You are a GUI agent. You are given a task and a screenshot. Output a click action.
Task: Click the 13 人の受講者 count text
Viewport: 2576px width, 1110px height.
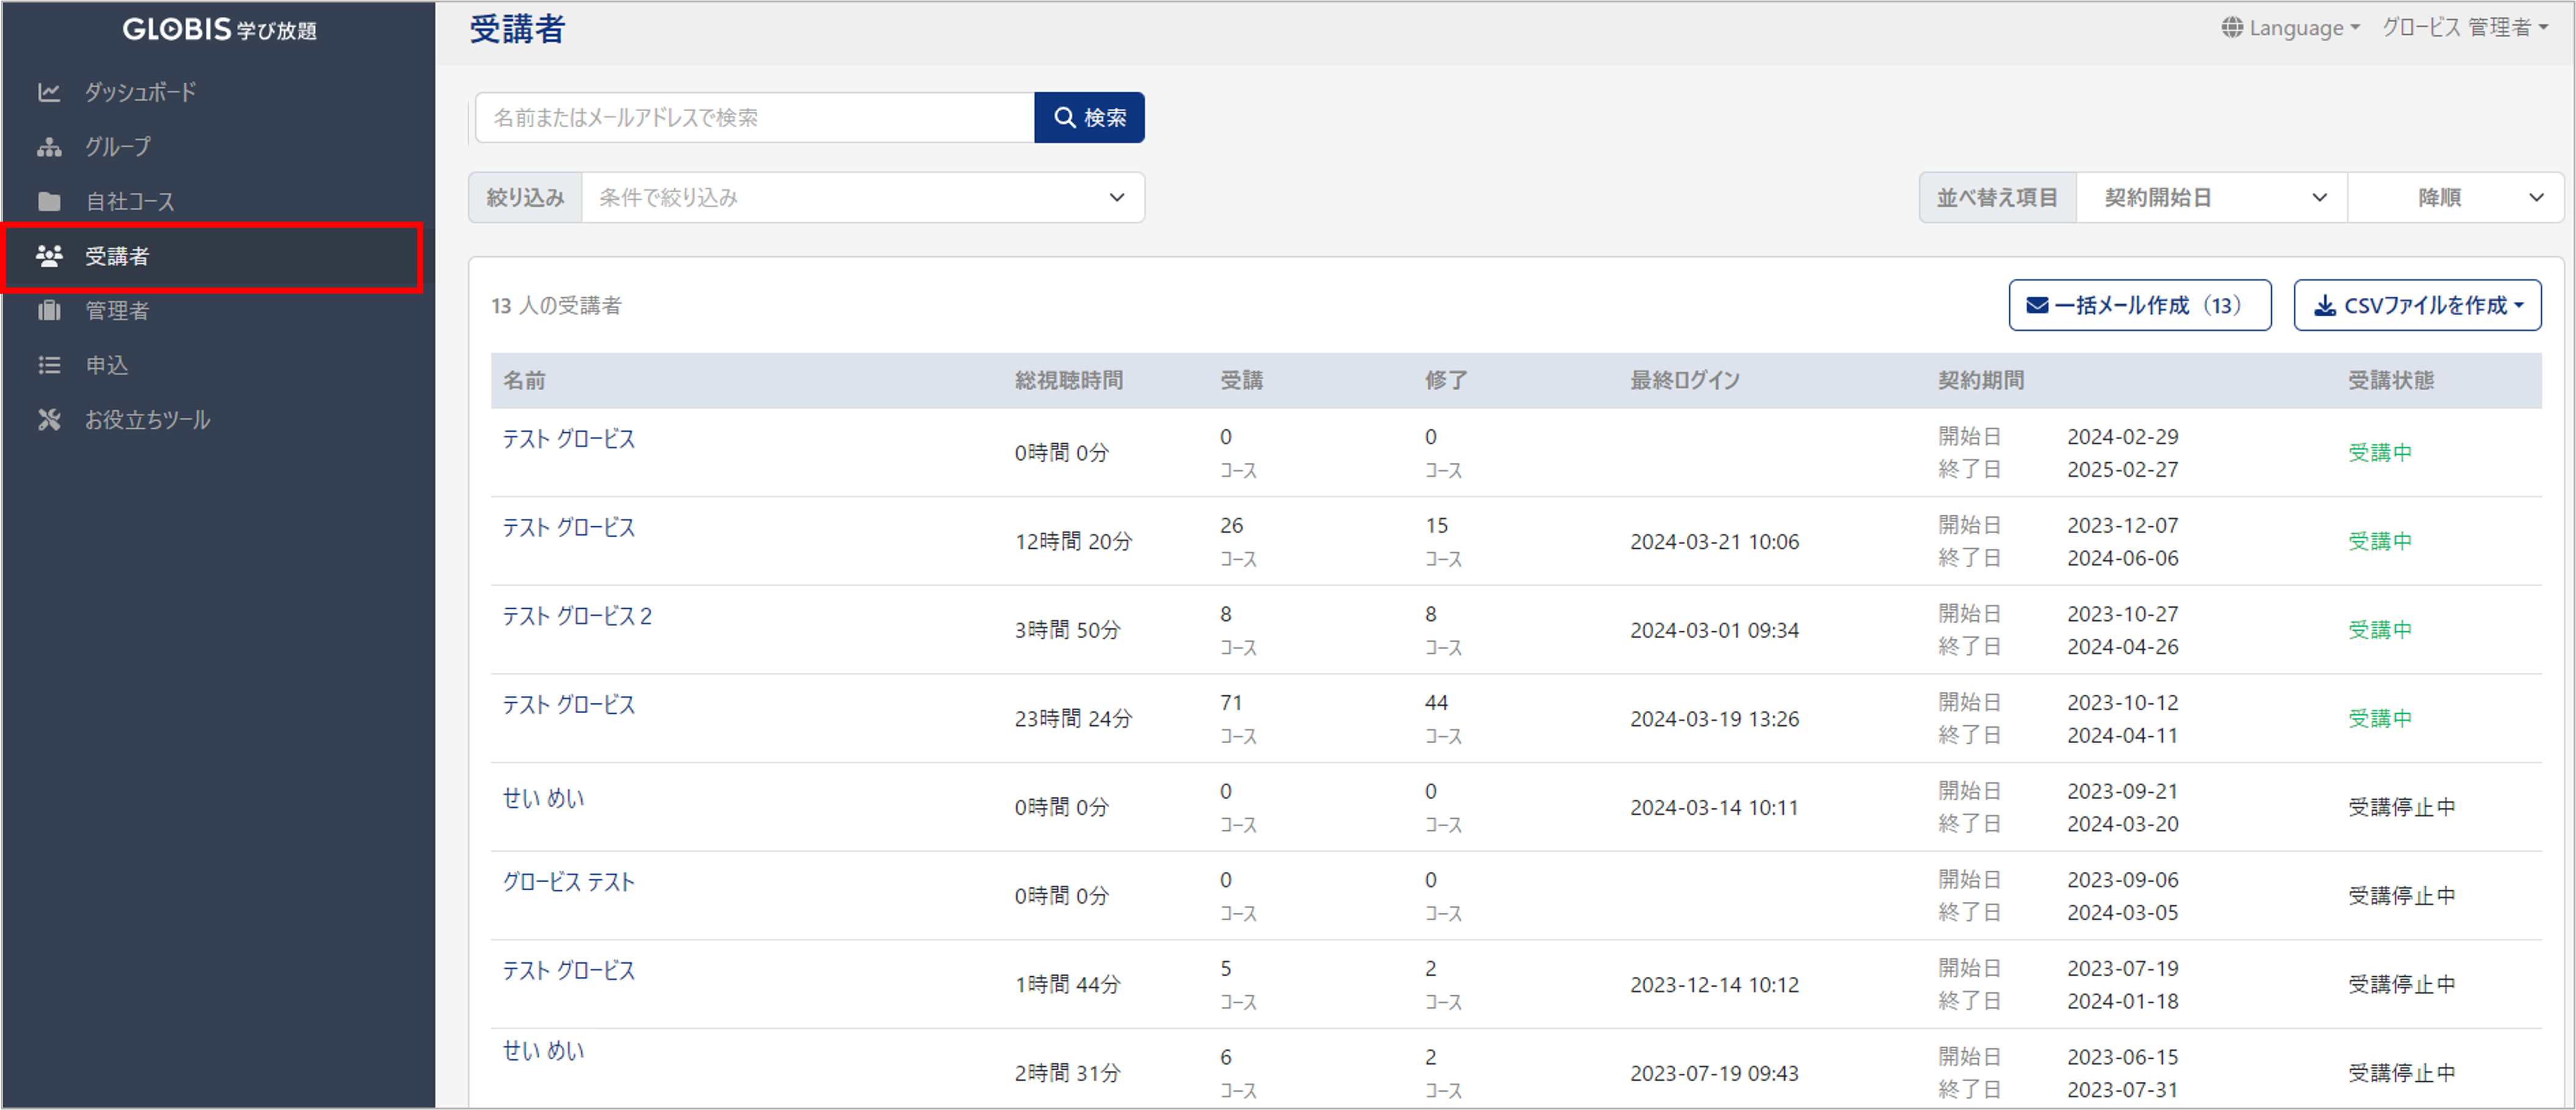point(556,306)
